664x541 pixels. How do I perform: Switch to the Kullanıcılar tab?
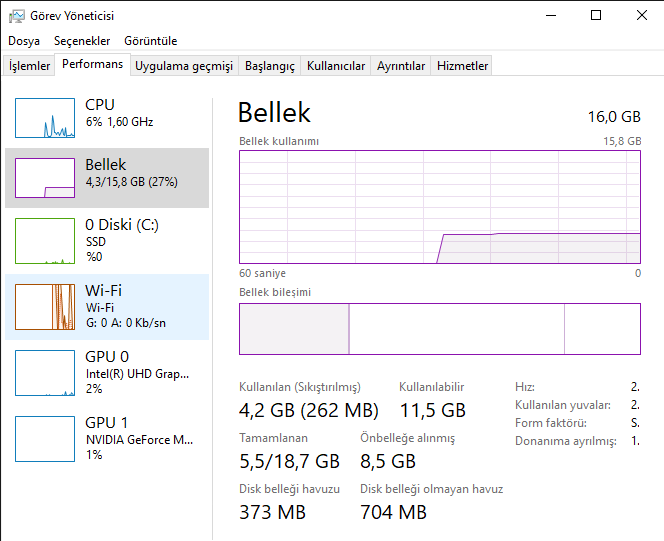(x=336, y=66)
